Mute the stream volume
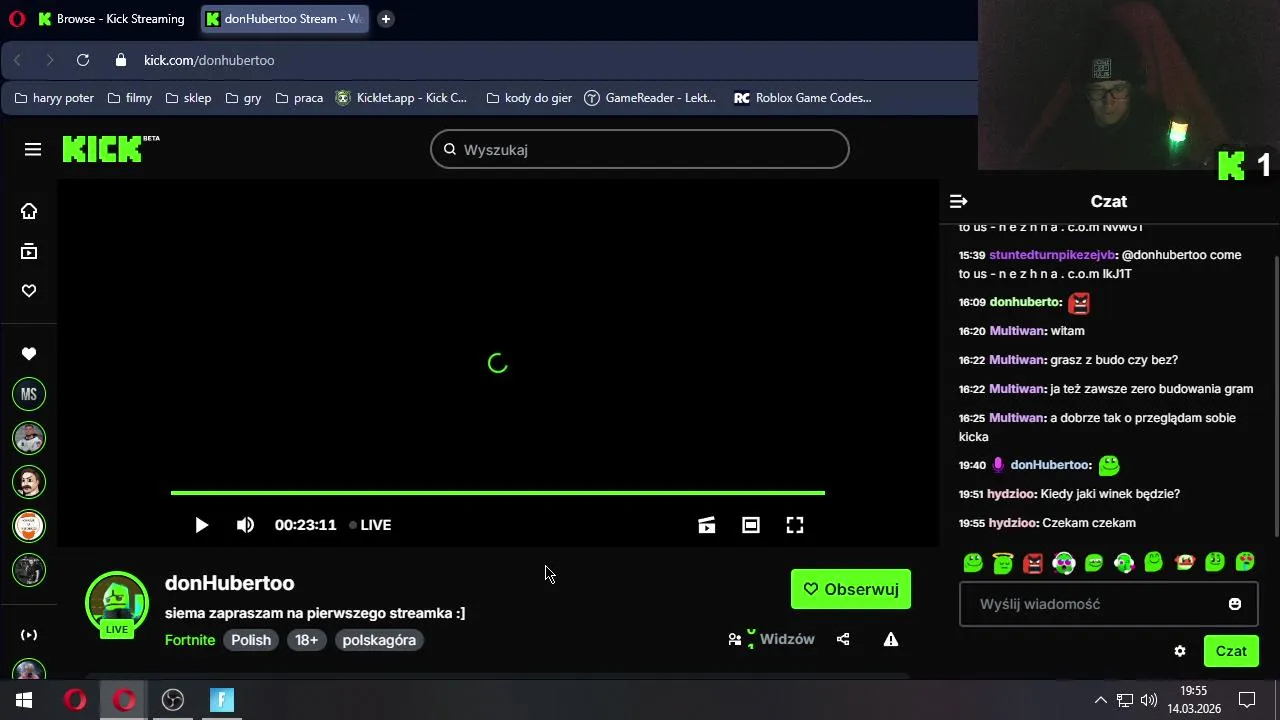Screen dimensions: 1280x720 click(x=245, y=525)
